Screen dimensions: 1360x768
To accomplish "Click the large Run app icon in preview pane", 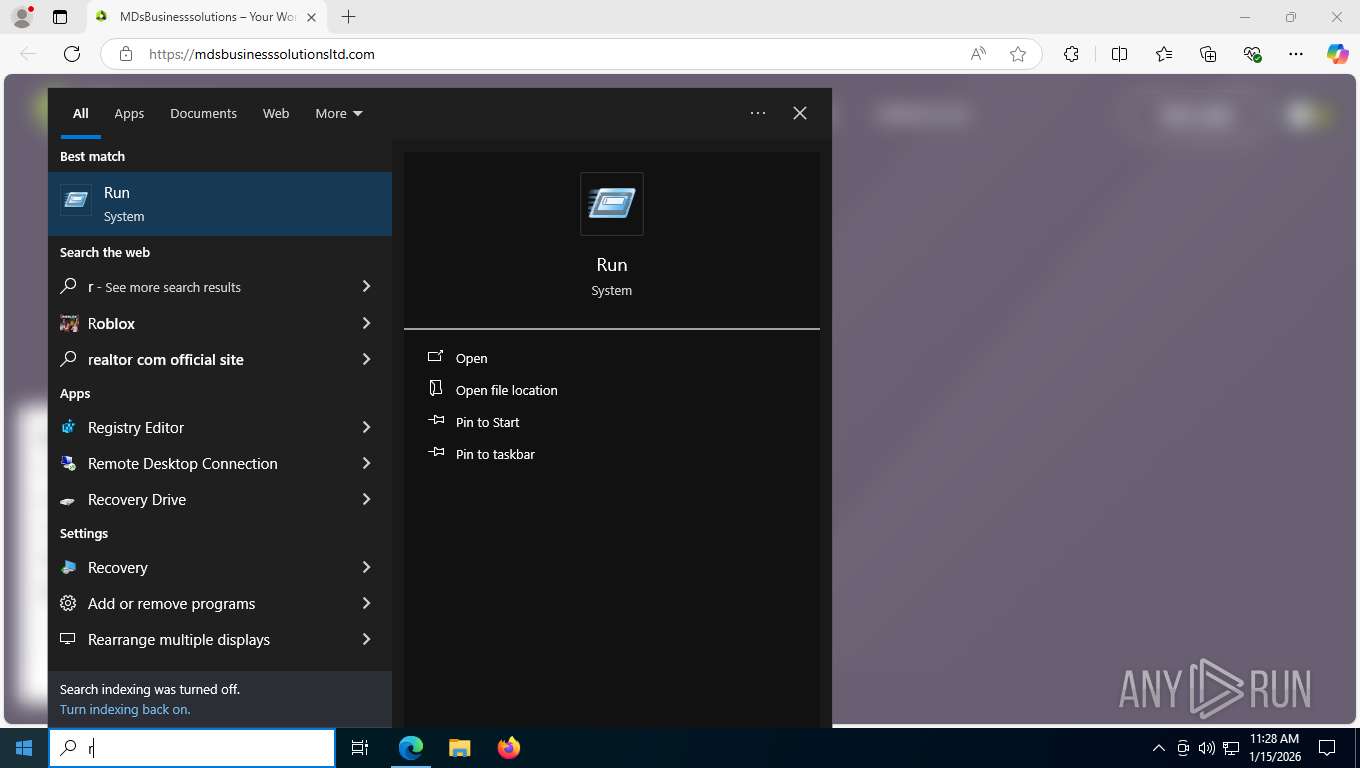I will [612, 204].
